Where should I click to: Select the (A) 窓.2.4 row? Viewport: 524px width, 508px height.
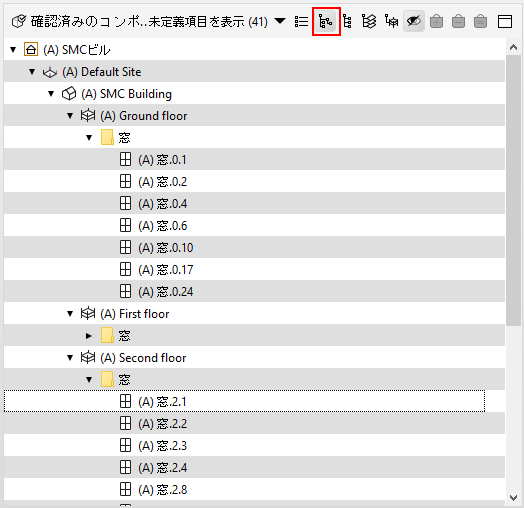pos(254,467)
